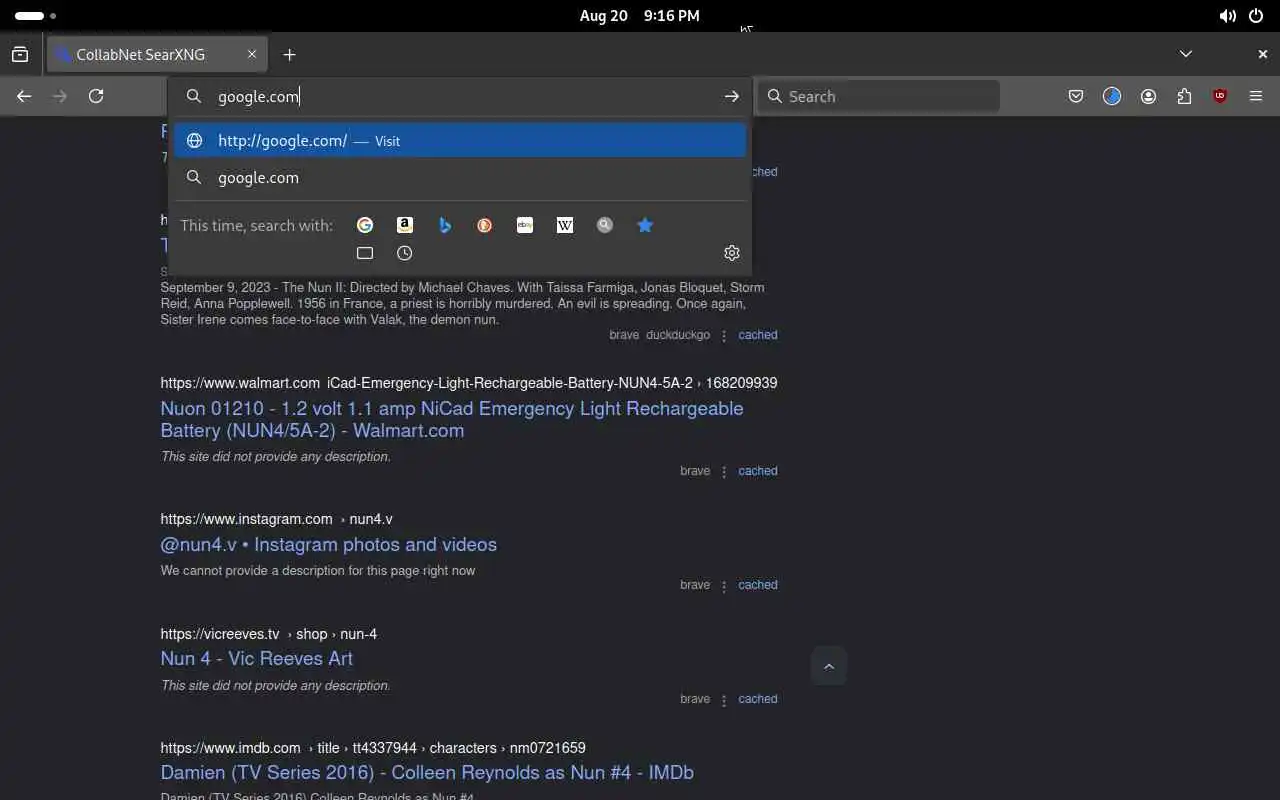Close the browser window

tap(1262, 54)
